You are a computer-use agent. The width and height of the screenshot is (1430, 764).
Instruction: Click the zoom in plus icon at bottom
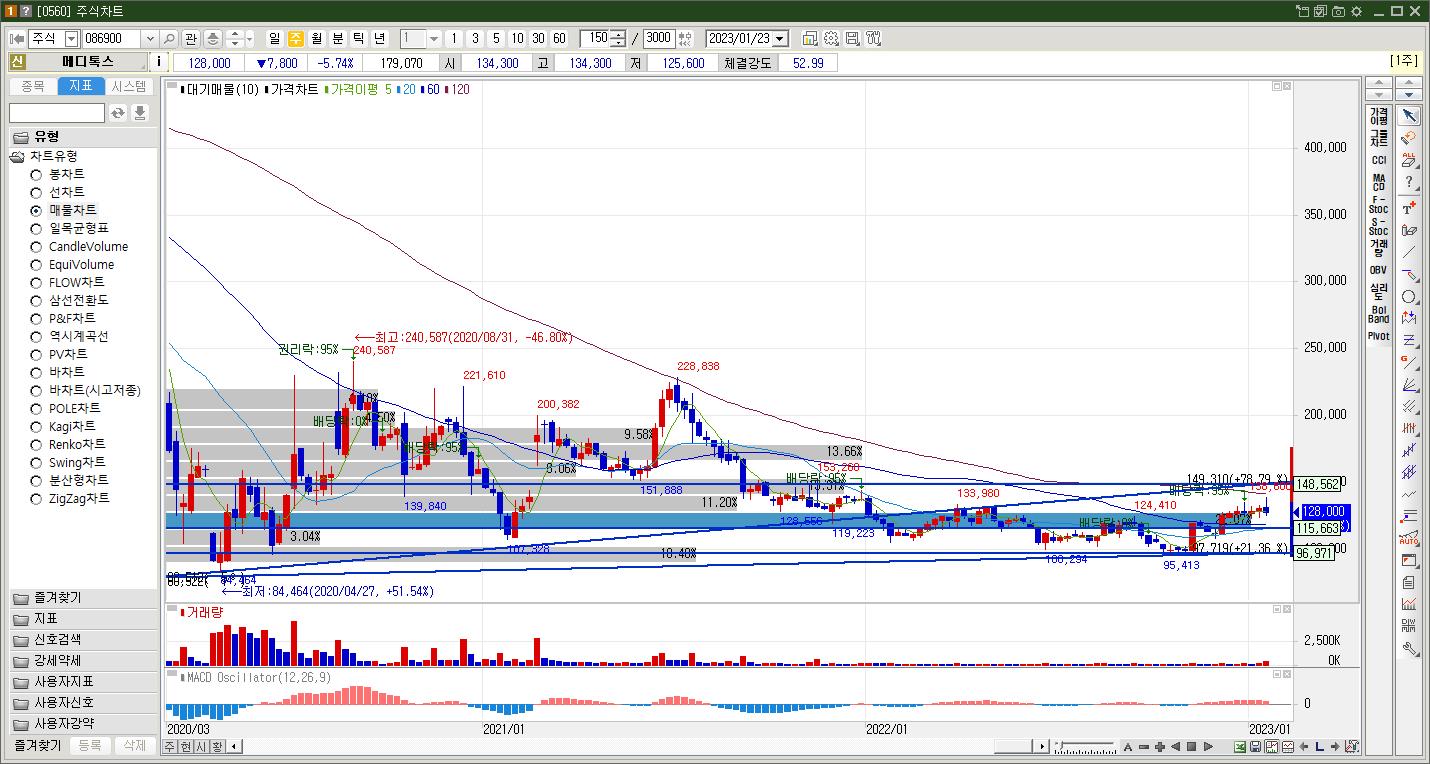coord(1160,747)
